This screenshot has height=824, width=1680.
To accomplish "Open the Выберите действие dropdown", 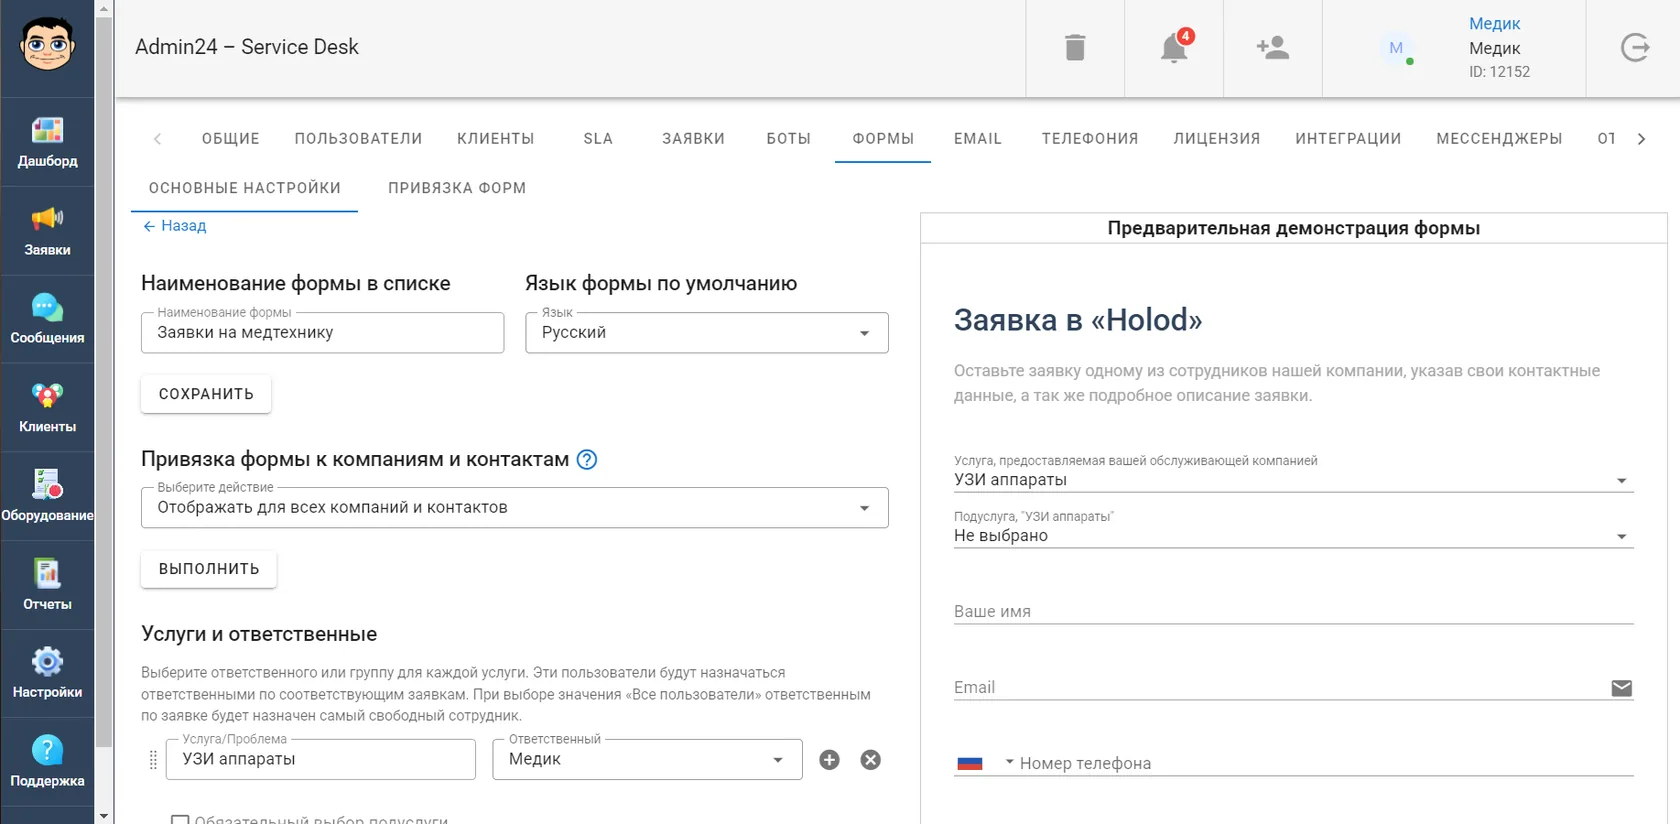I will (x=515, y=508).
